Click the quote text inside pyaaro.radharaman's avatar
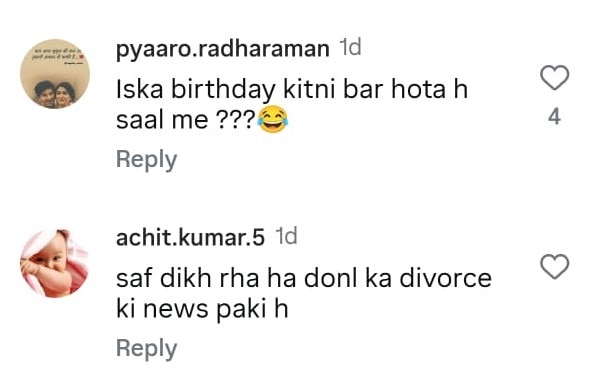The height and width of the screenshot is (387, 606). (58, 55)
